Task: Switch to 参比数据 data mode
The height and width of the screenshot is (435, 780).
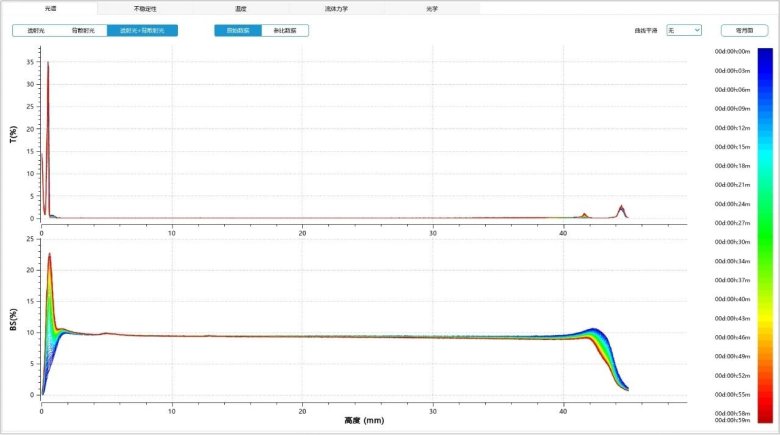Action: coord(285,31)
